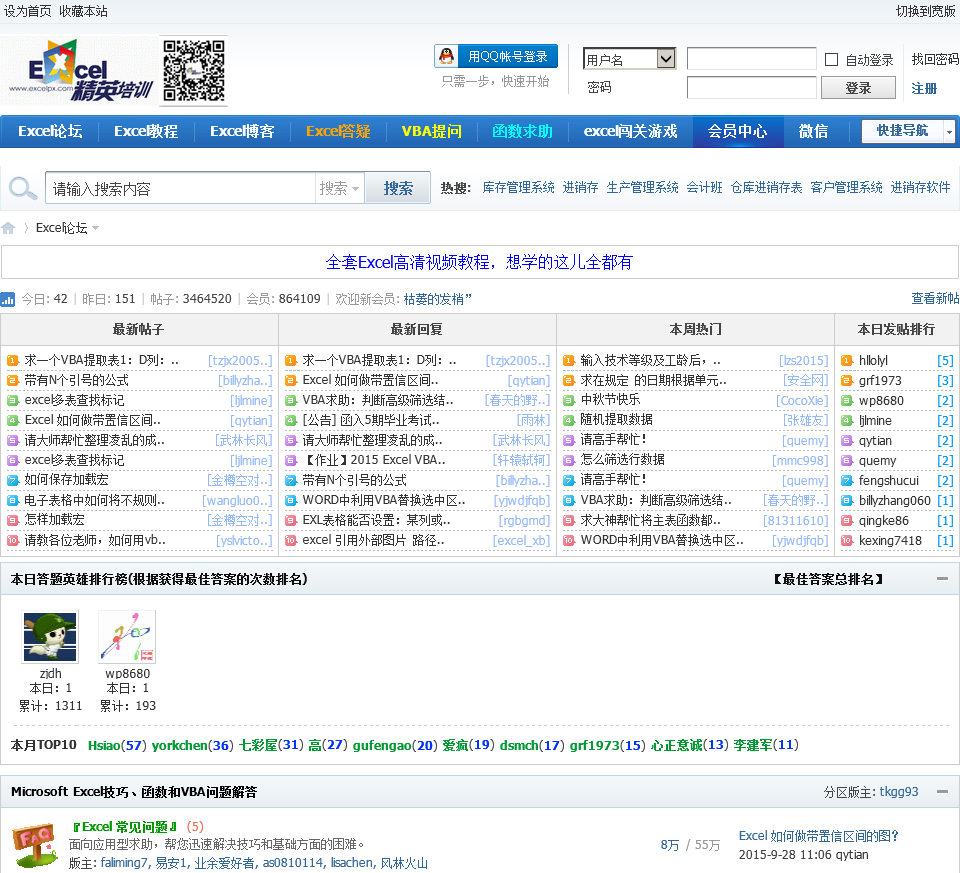Open the 函数求助 nav tab
The width and height of the screenshot is (960, 873).
(x=522, y=131)
